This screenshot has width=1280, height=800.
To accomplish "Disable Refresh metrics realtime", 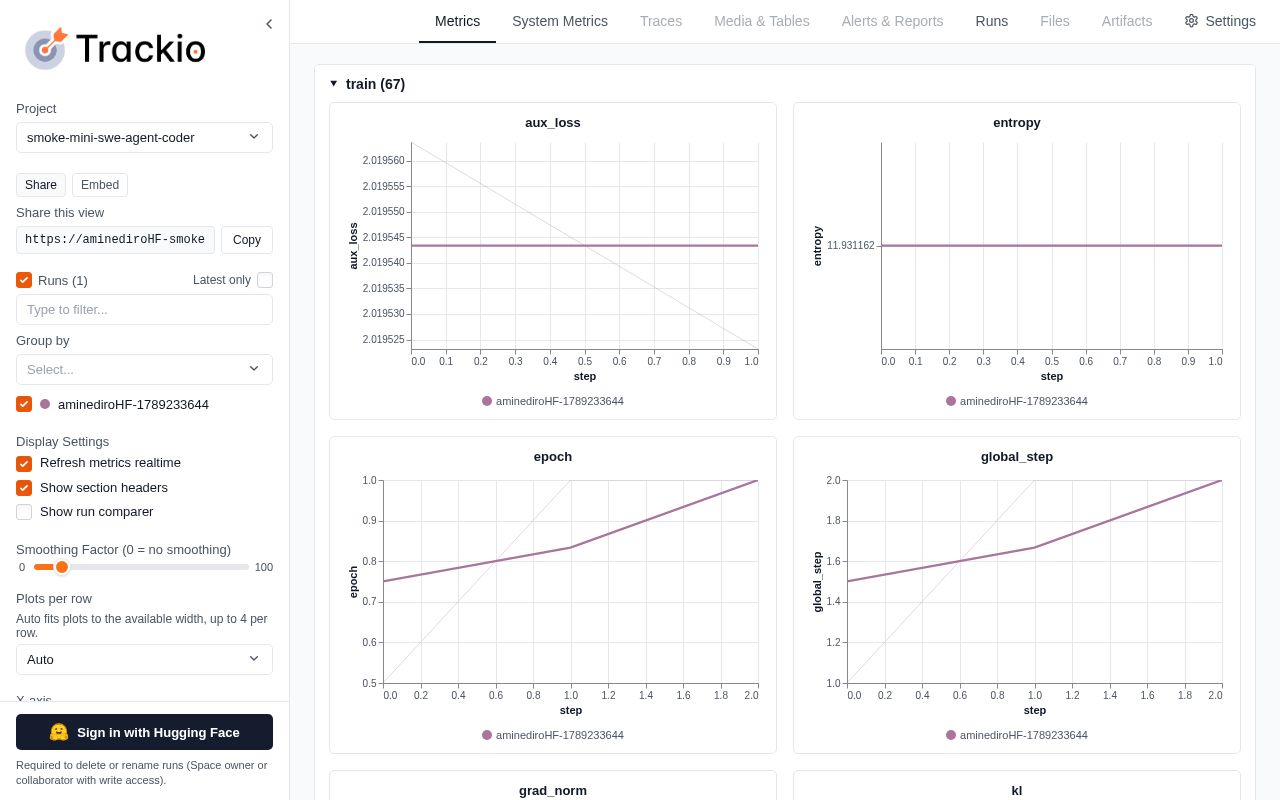I will point(24,463).
